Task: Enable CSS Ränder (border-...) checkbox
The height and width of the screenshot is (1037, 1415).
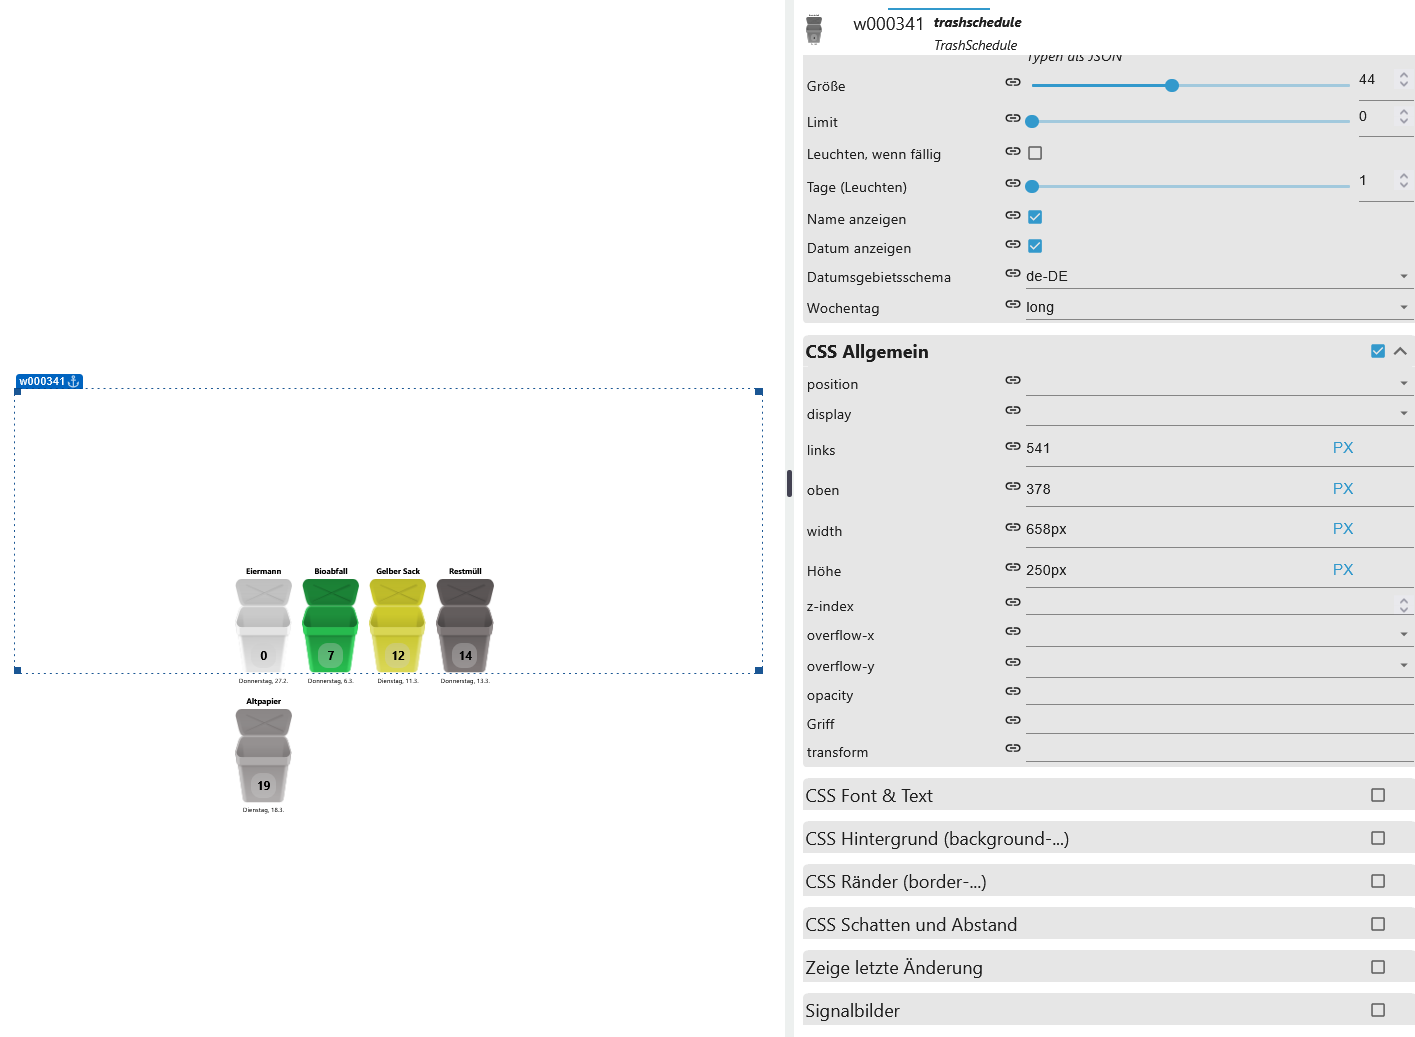Action: [x=1378, y=881]
